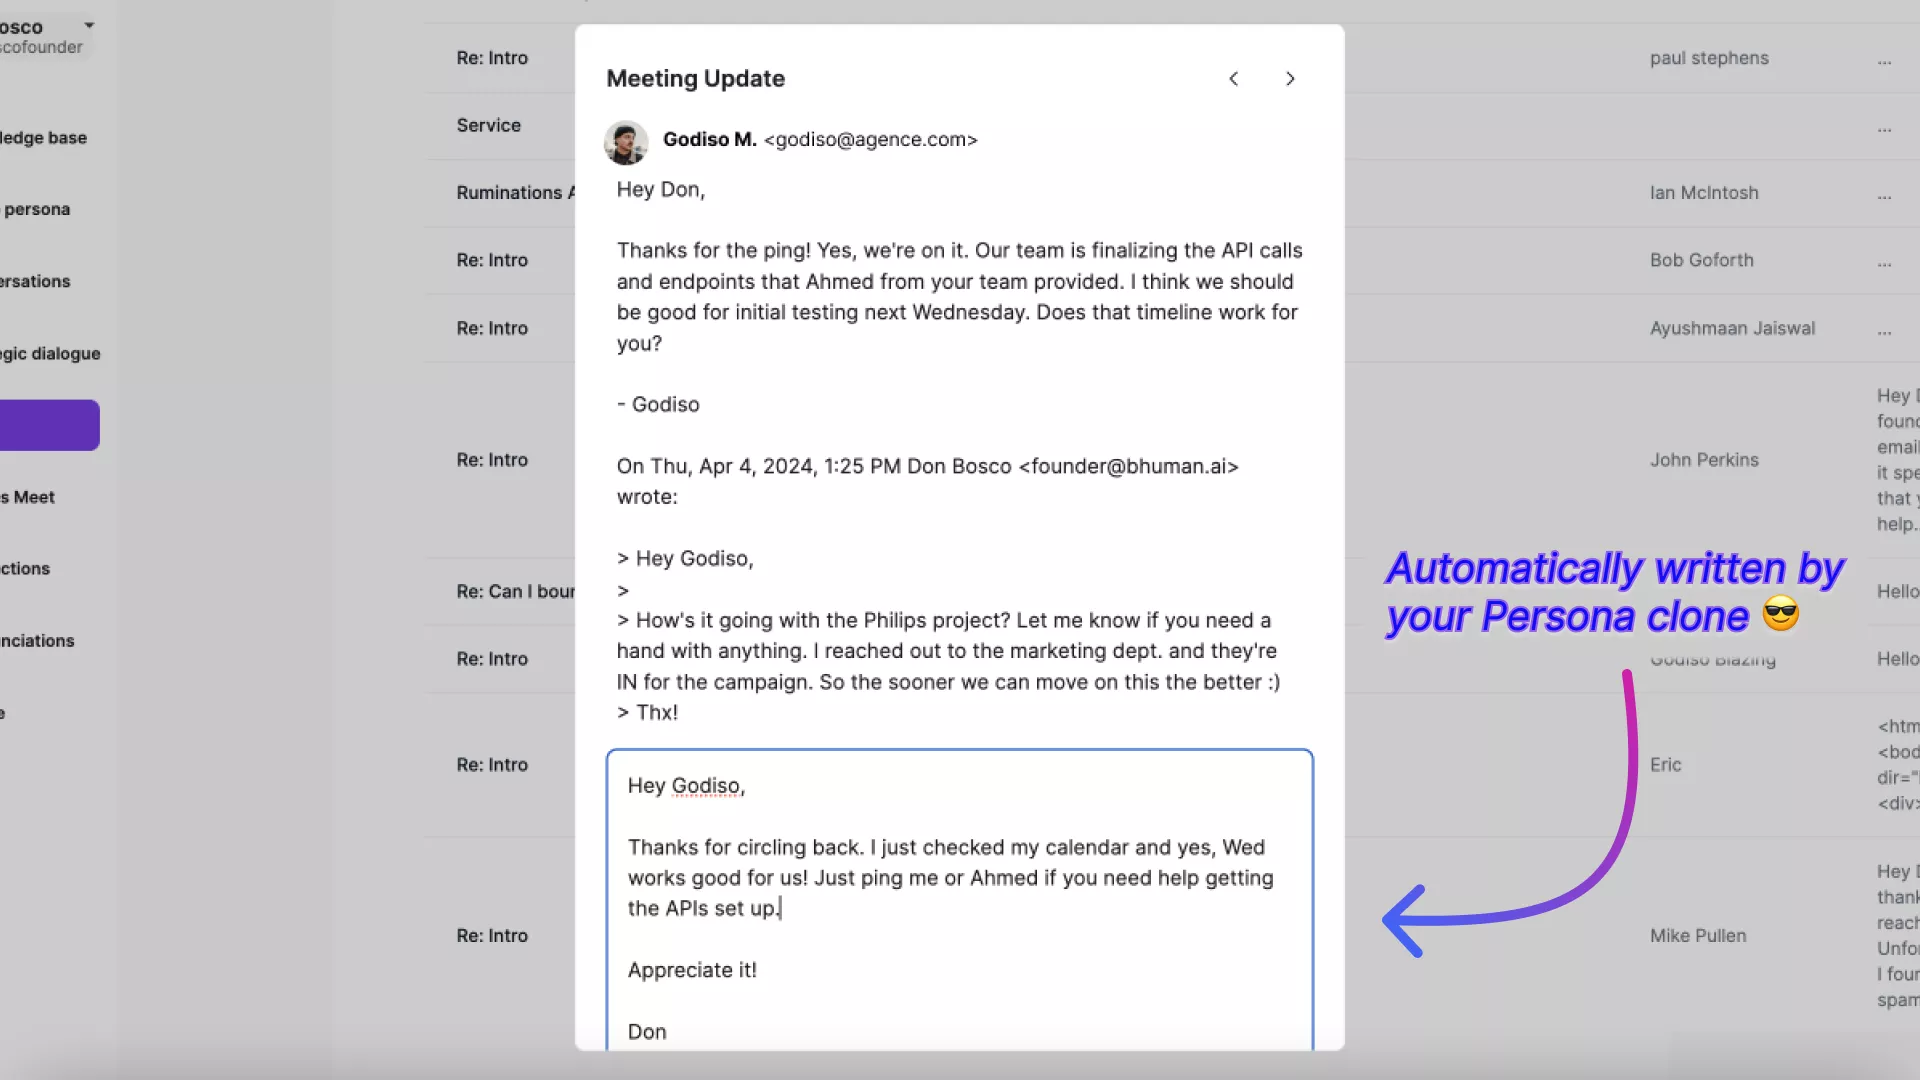
Task: Open the John Perkins email row
Action: click(1704, 460)
